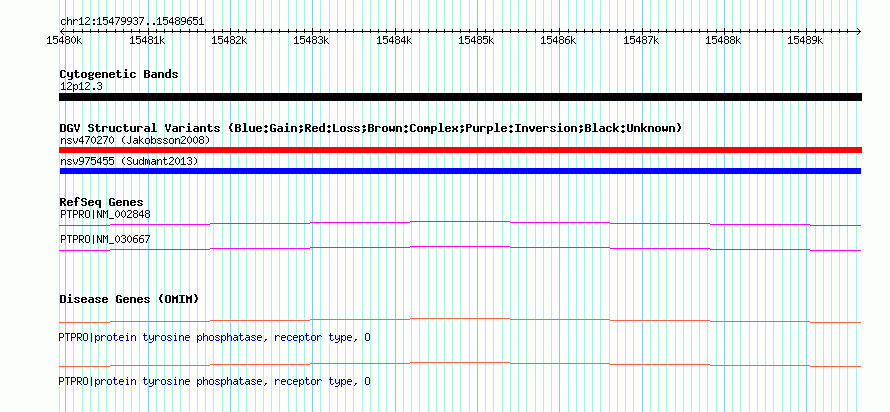This screenshot has width=890, height=412.
Task: Open the first PTPRO protein tyrosine phosphatase link
Action: (x=215, y=338)
